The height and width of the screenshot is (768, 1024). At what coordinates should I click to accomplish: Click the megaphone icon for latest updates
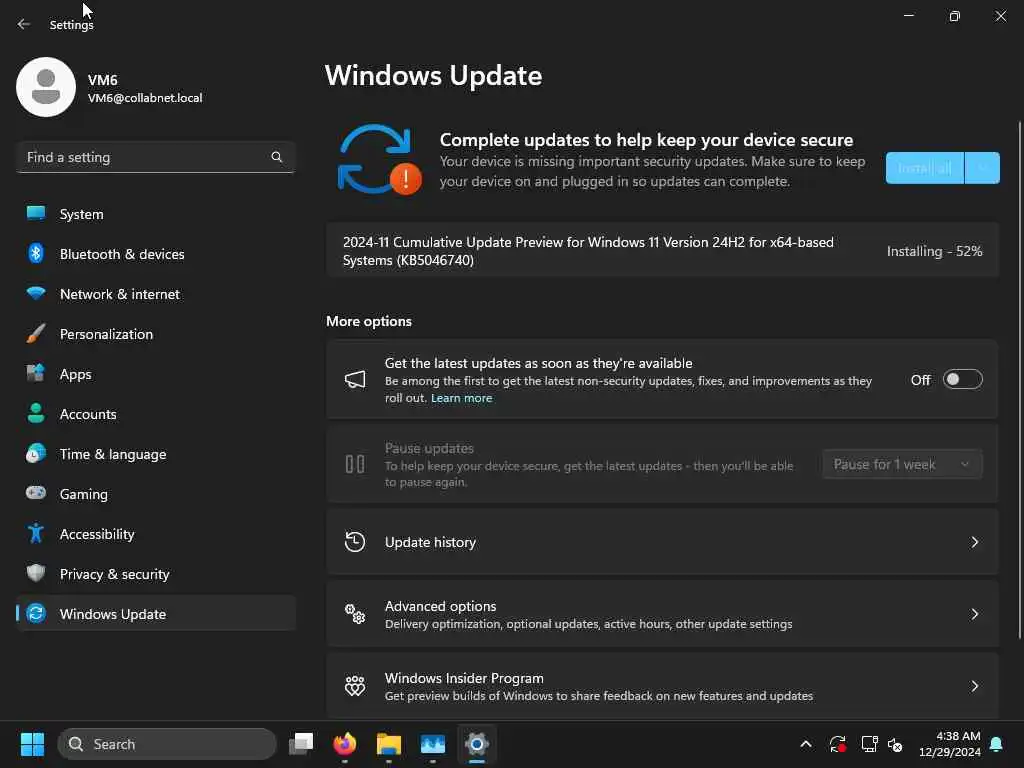coord(355,379)
